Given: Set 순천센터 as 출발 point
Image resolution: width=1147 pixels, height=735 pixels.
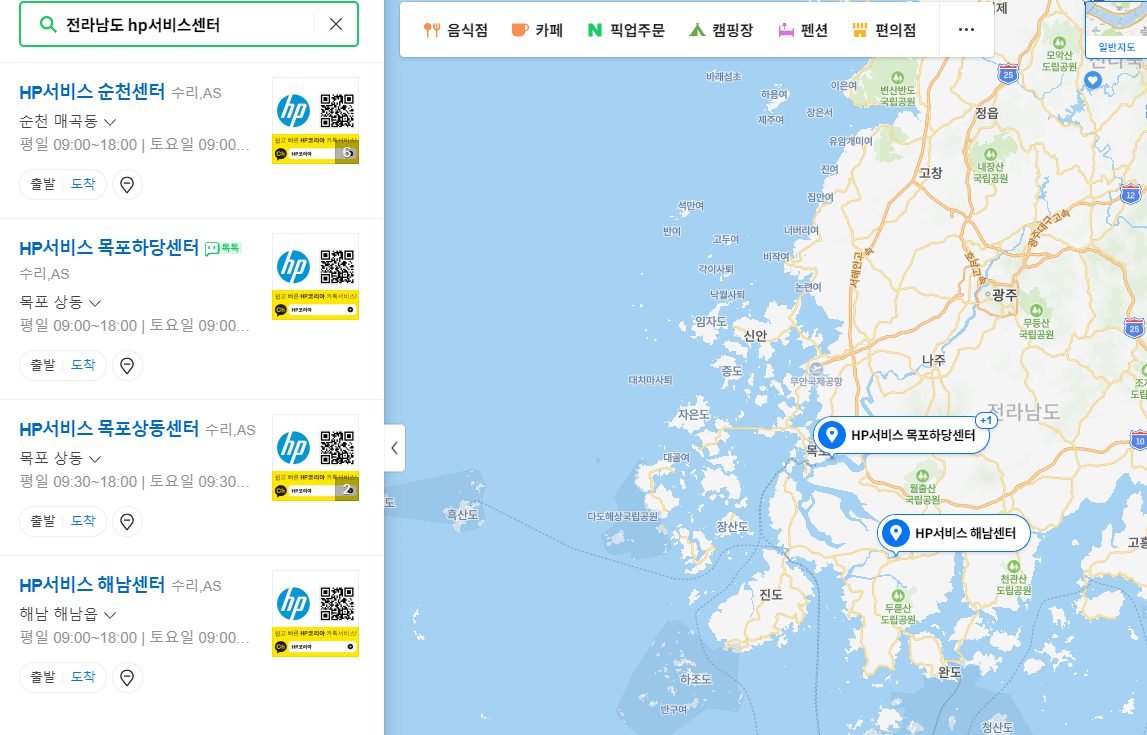Looking at the screenshot, I should click(42, 184).
